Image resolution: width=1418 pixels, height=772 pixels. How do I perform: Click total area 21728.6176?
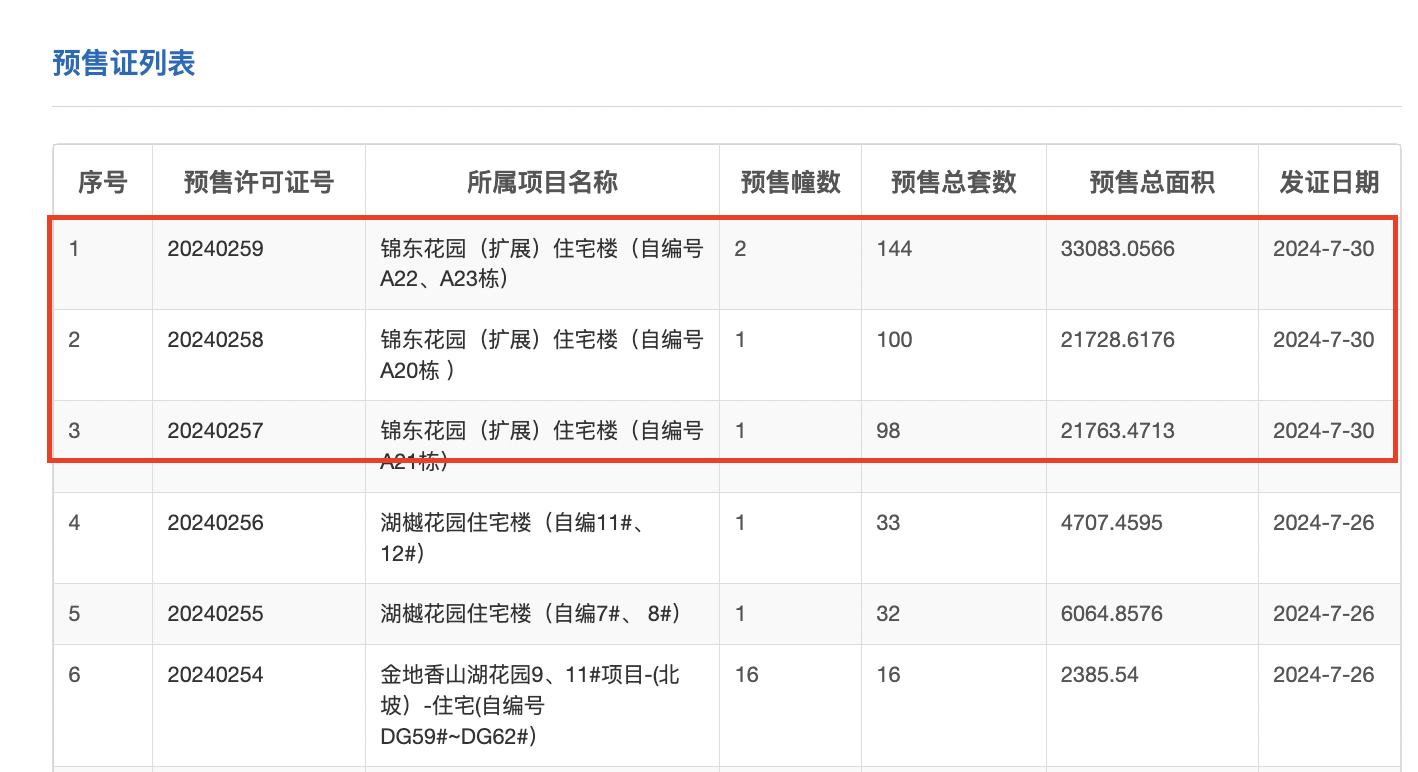click(1118, 340)
